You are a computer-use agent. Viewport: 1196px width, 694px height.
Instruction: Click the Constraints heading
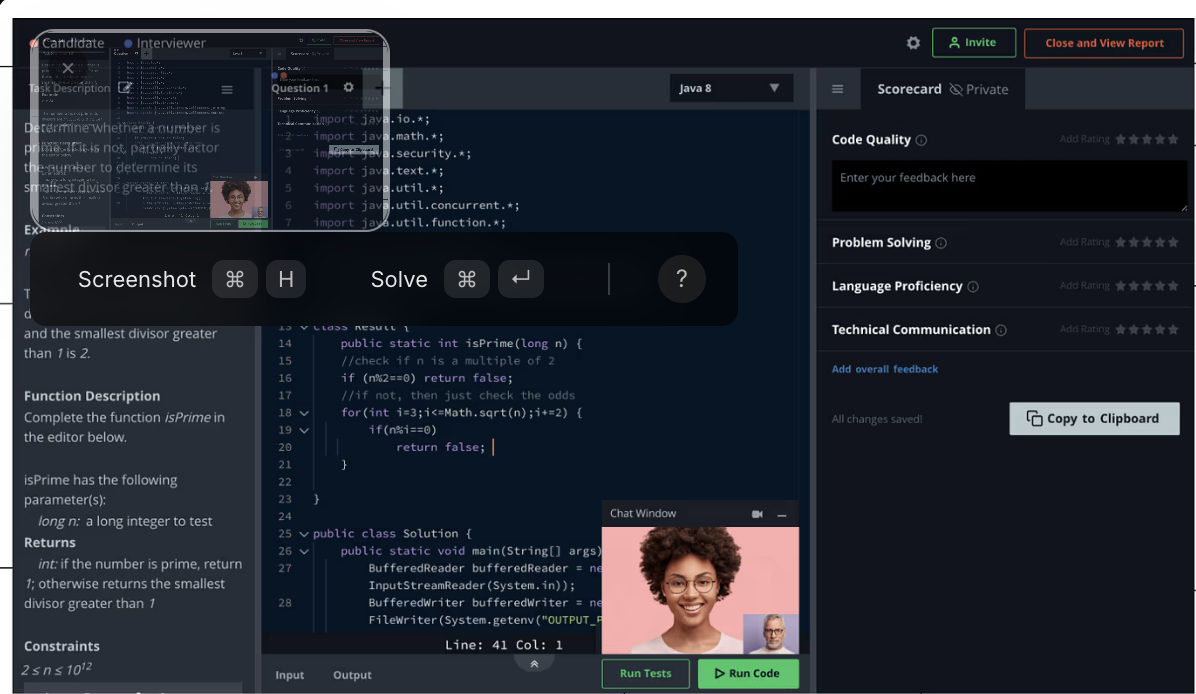click(62, 647)
